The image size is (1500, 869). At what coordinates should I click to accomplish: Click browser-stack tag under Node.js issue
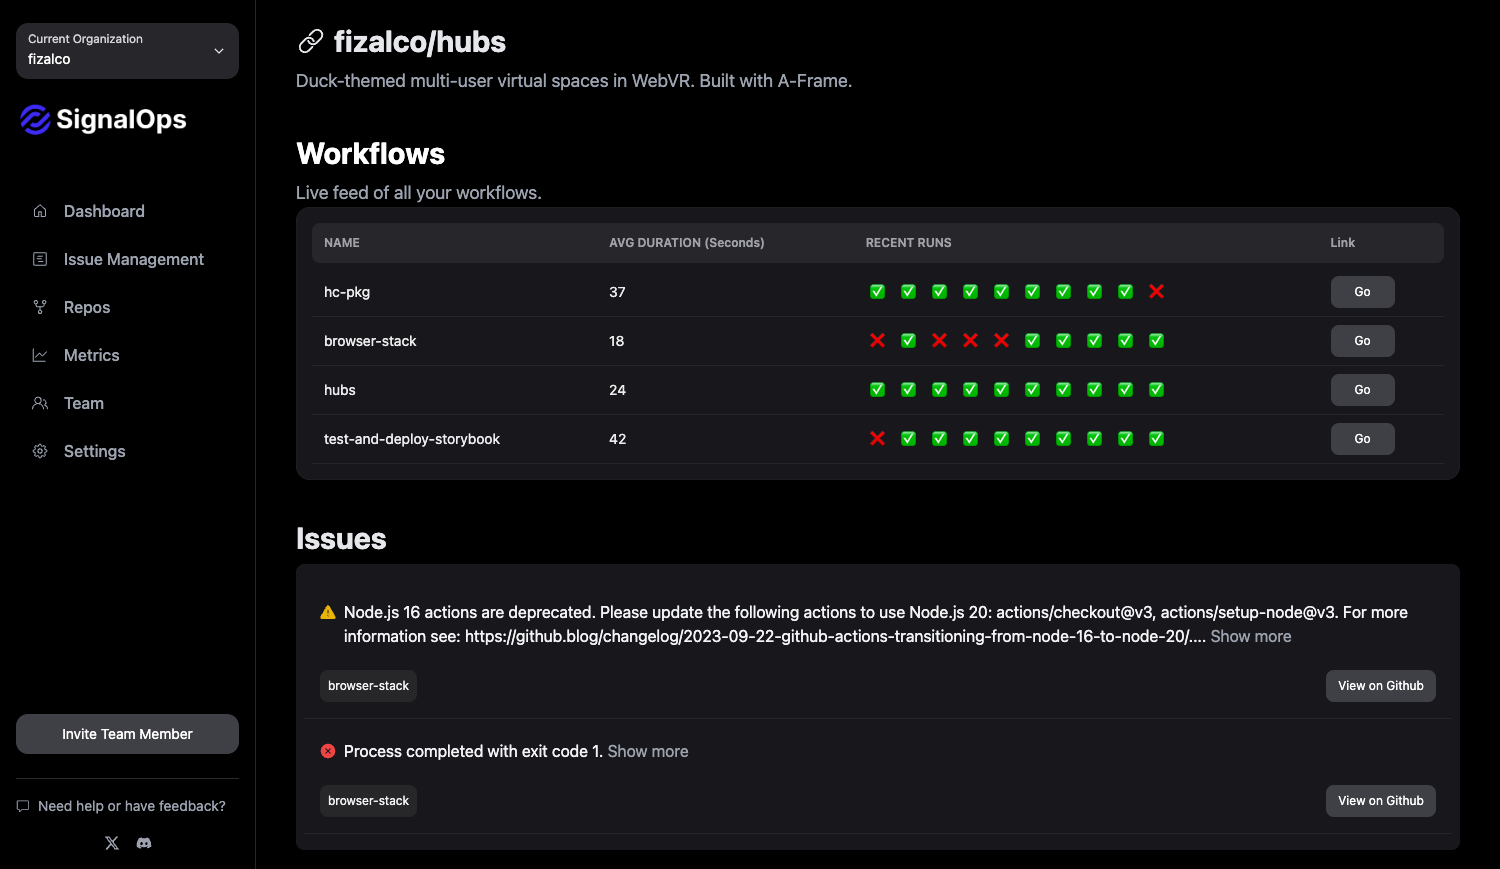click(368, 686)
